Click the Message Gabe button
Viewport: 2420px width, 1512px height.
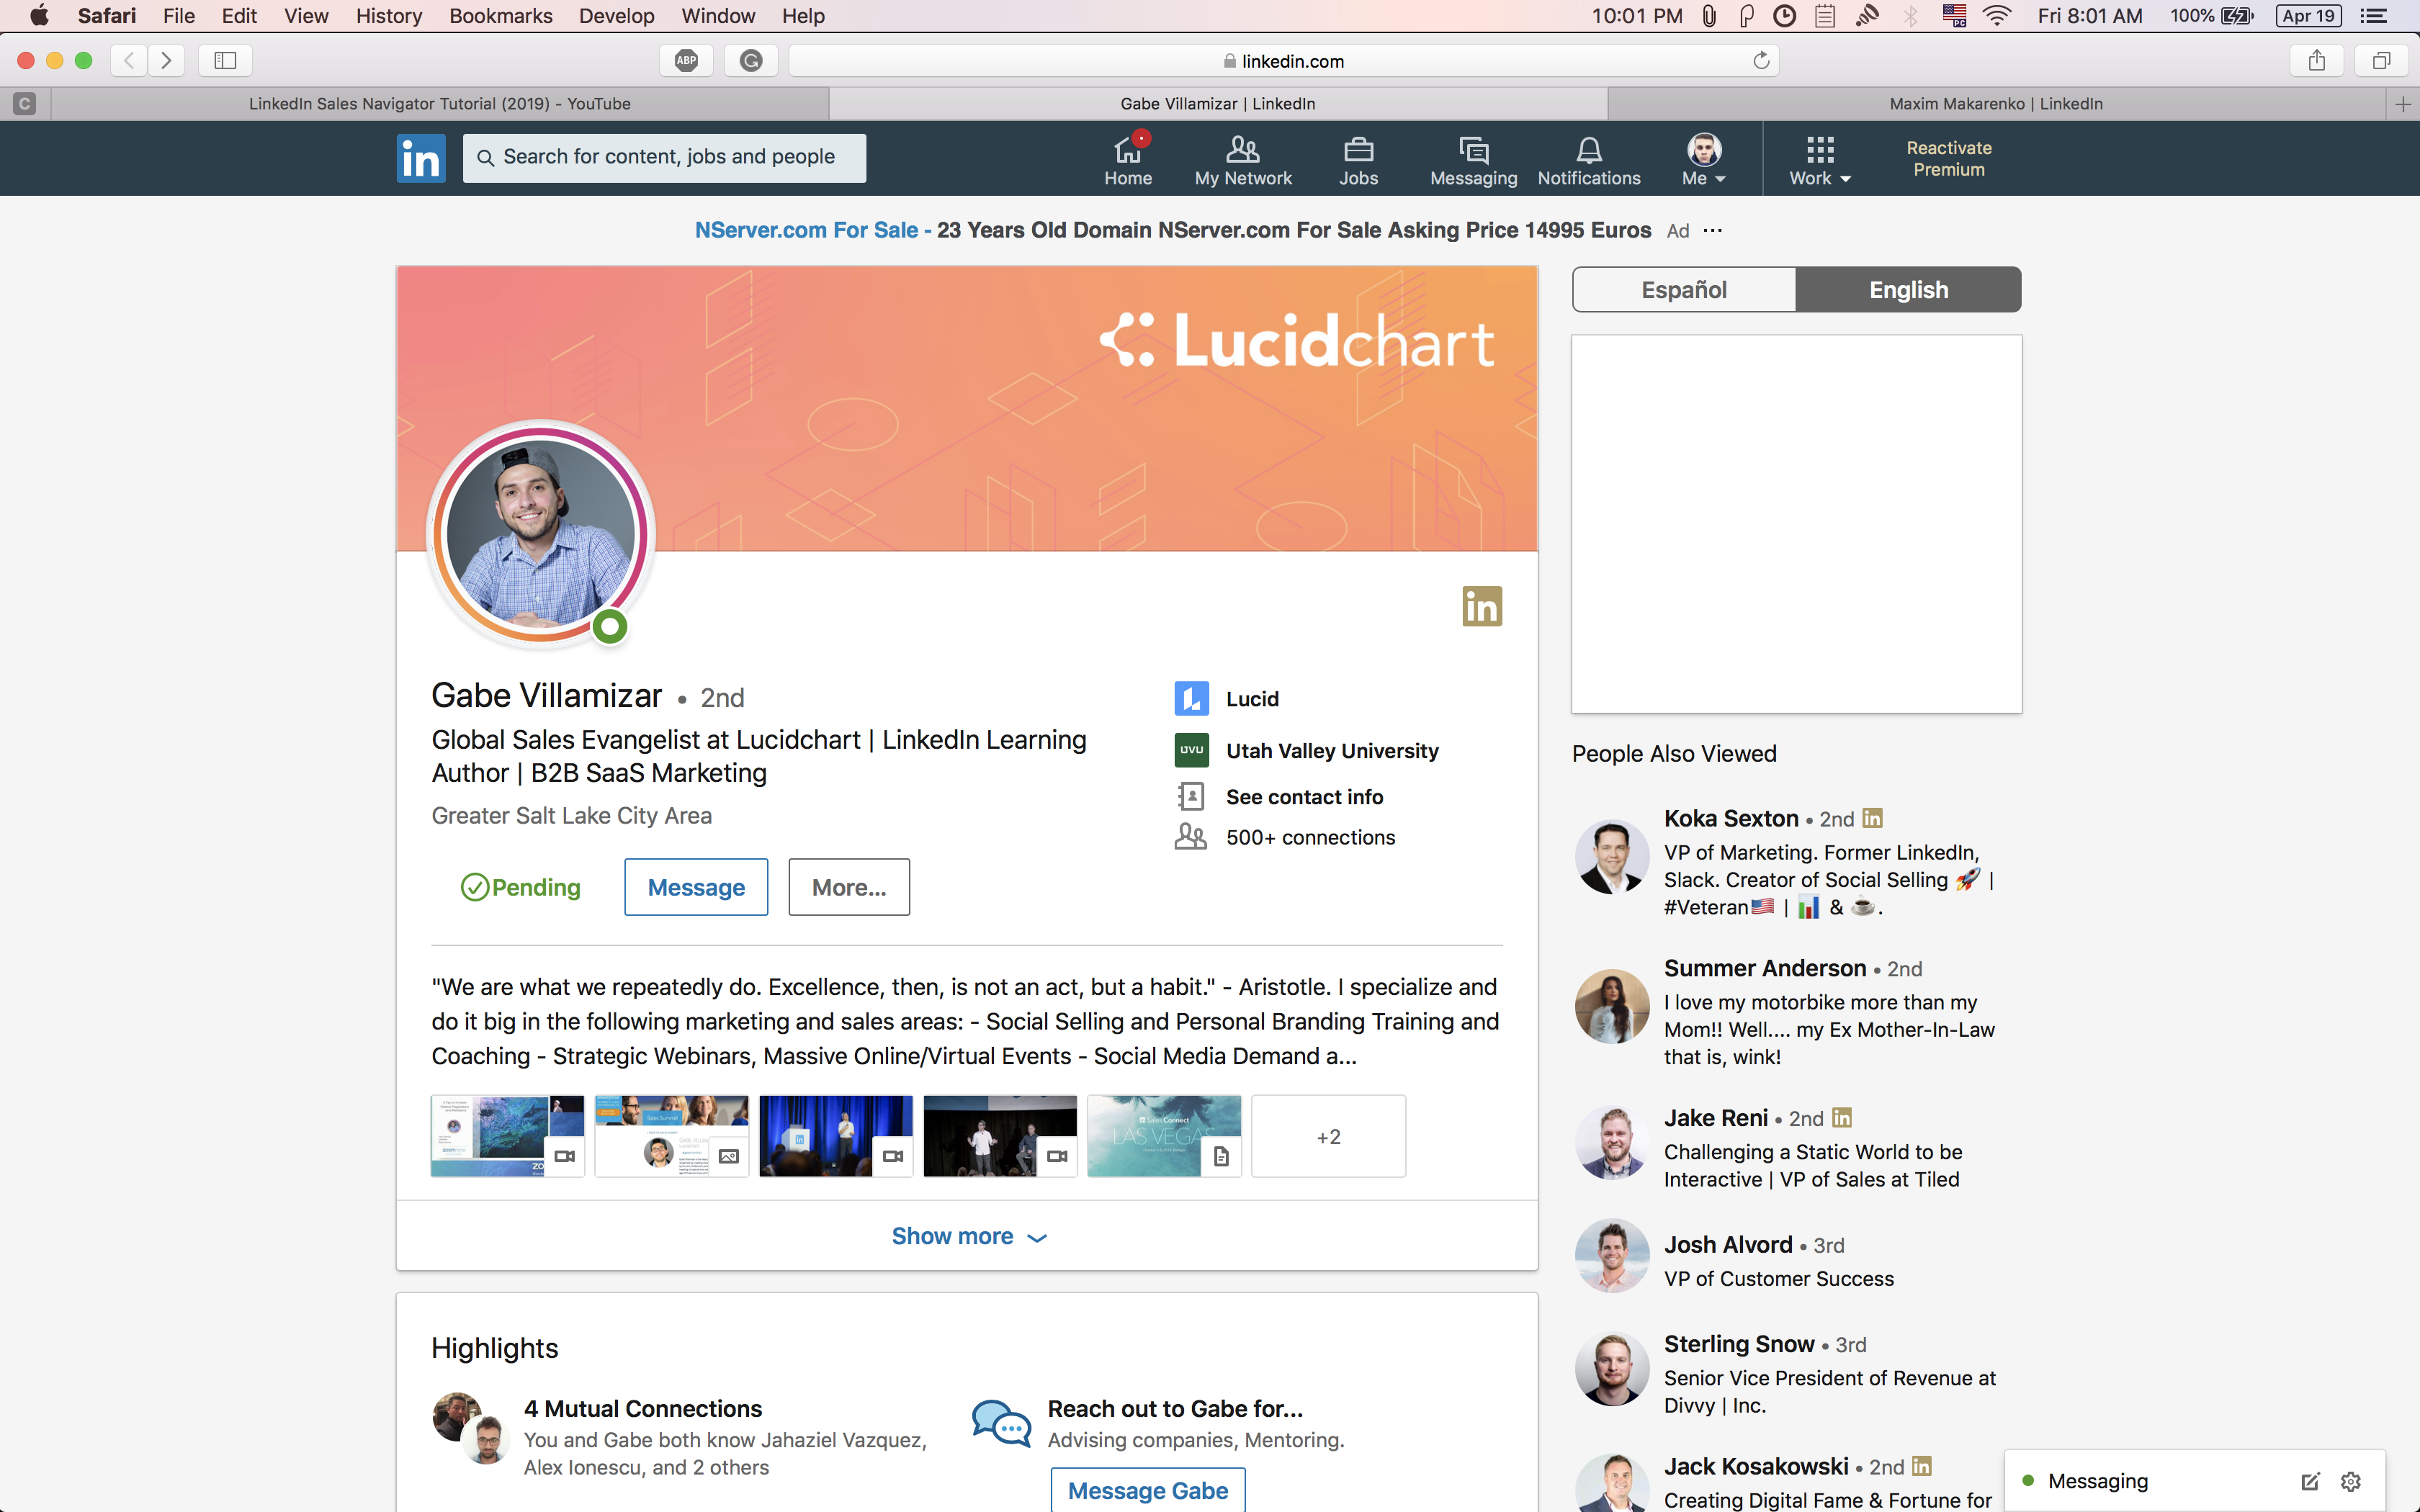tap(1148, 1490)
